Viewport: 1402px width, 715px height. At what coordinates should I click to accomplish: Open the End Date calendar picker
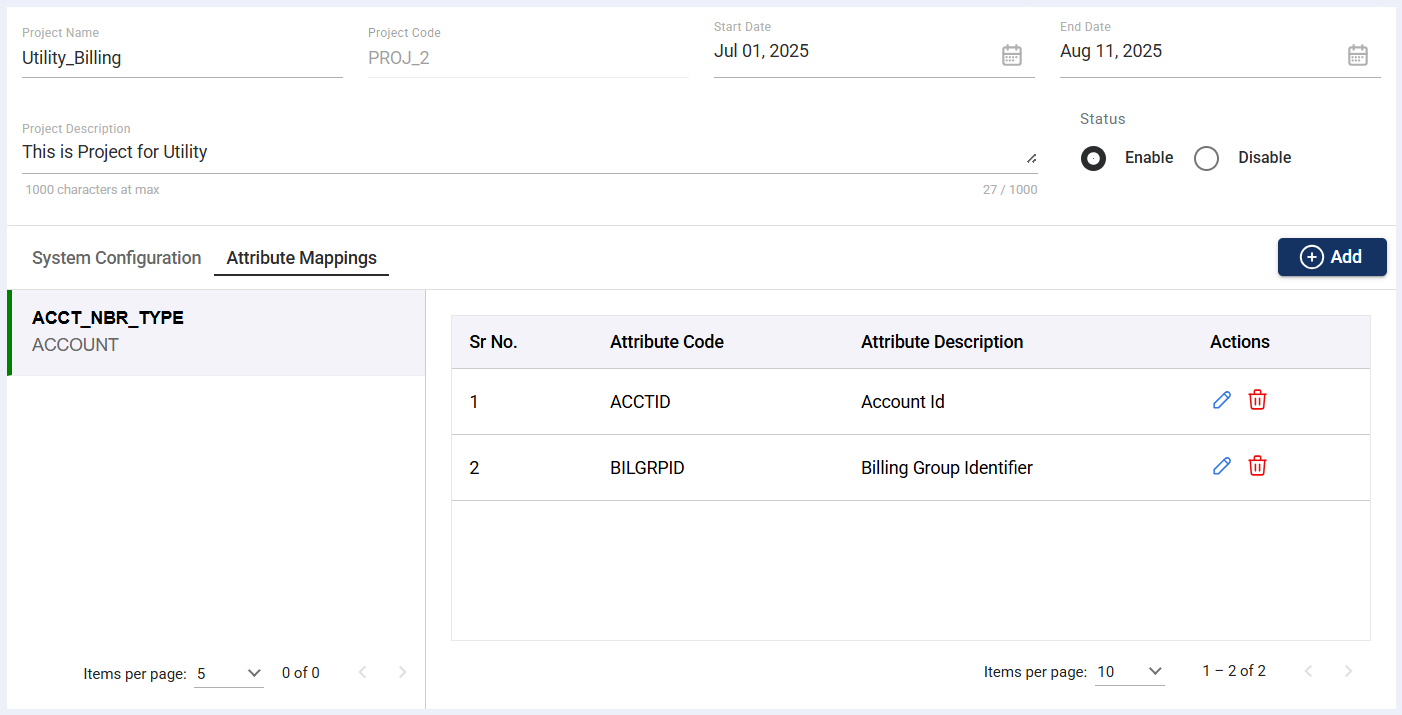[x=1357, y=55]
